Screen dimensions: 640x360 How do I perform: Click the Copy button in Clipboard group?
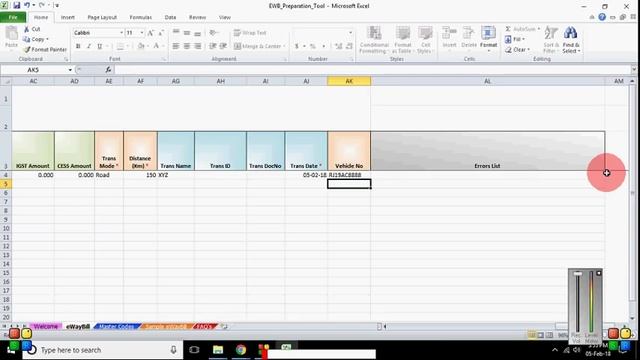click(x=36, y=39)
